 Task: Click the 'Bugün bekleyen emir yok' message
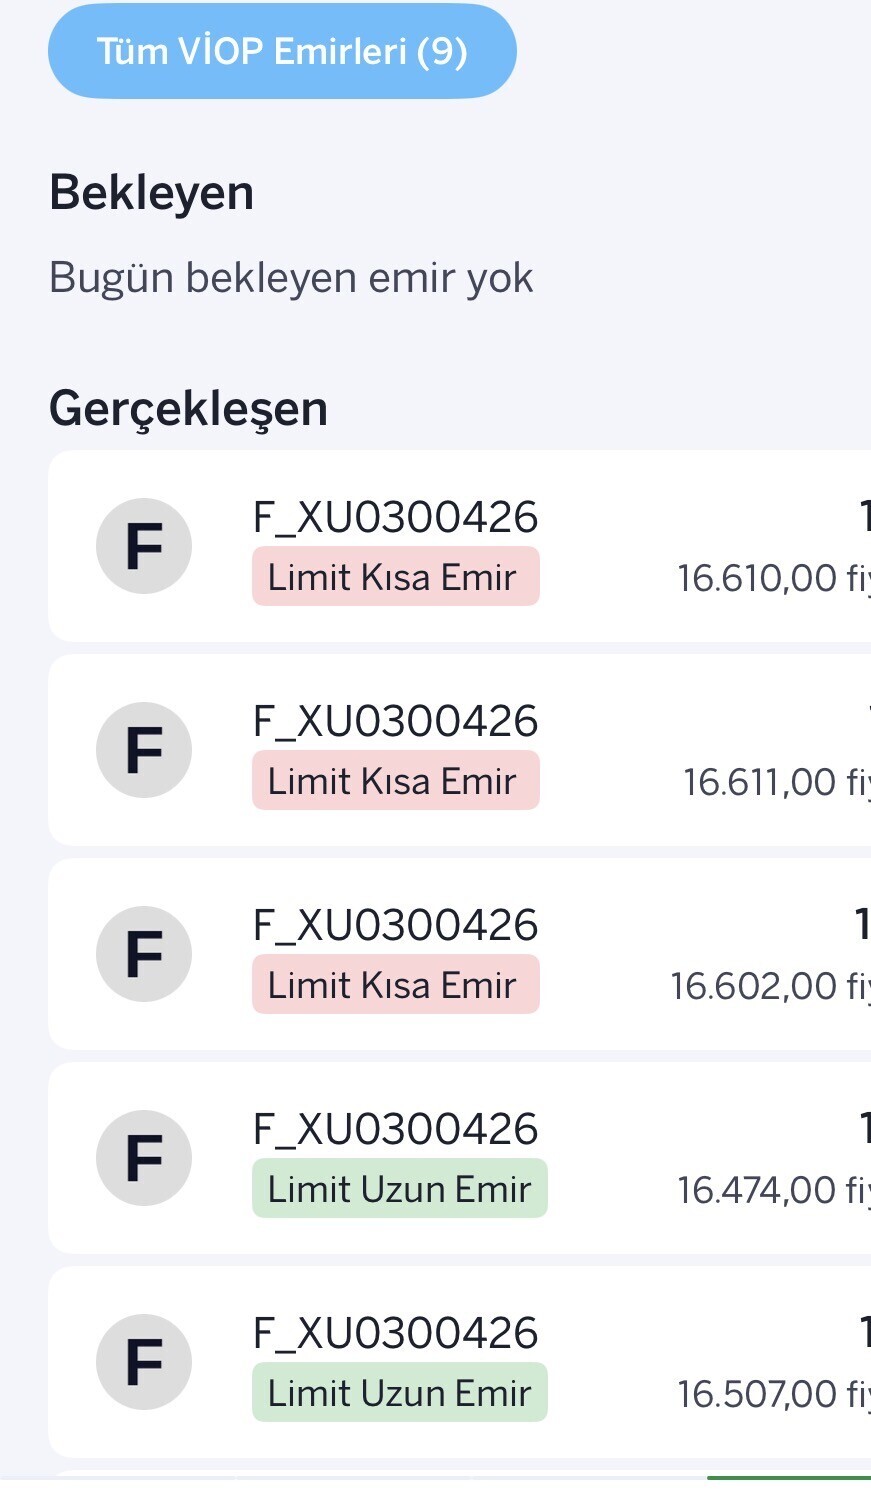(x=291, y=277)
